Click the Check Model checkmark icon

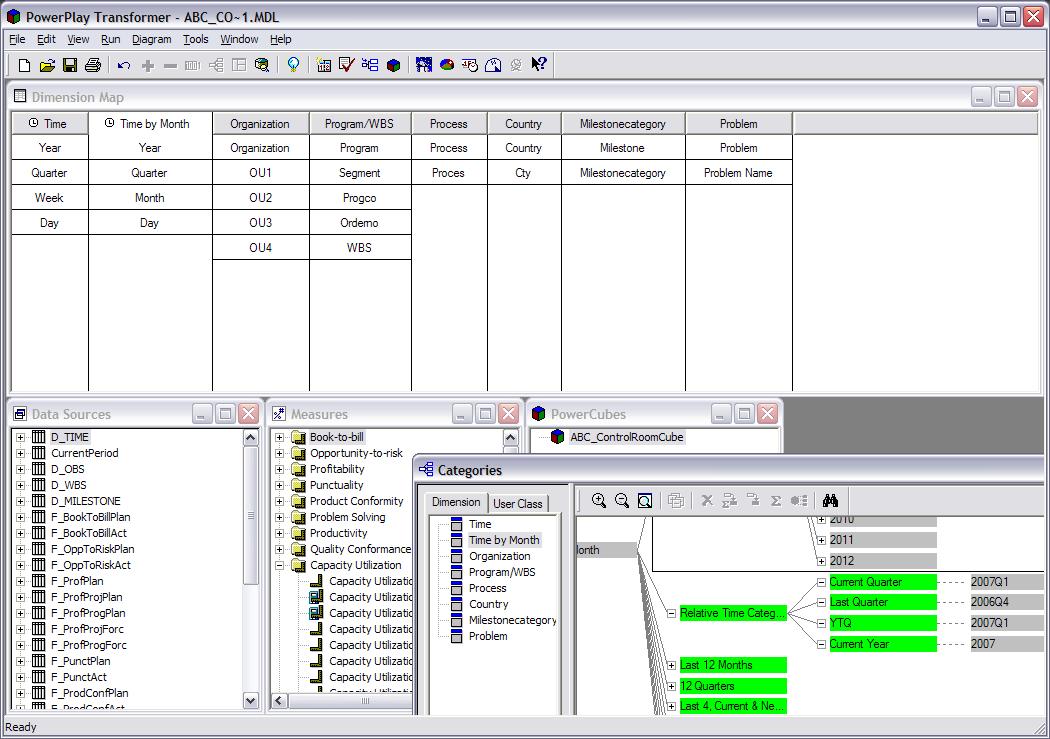coord(347,65)
